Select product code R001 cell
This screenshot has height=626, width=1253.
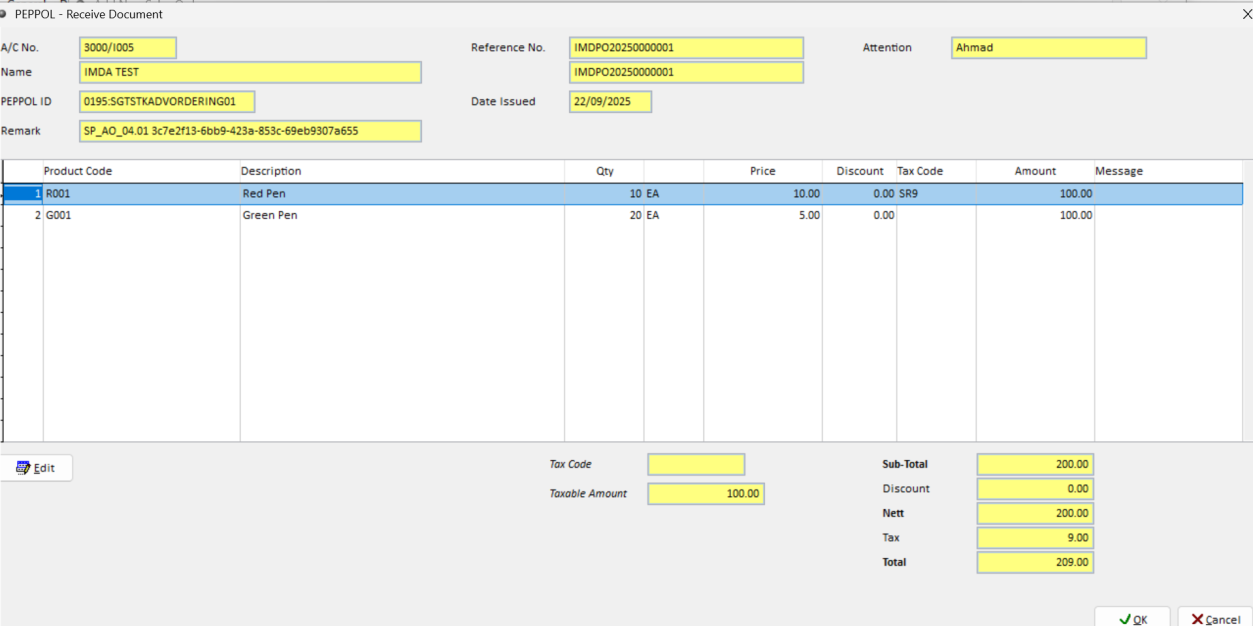(x=141, y=194)
